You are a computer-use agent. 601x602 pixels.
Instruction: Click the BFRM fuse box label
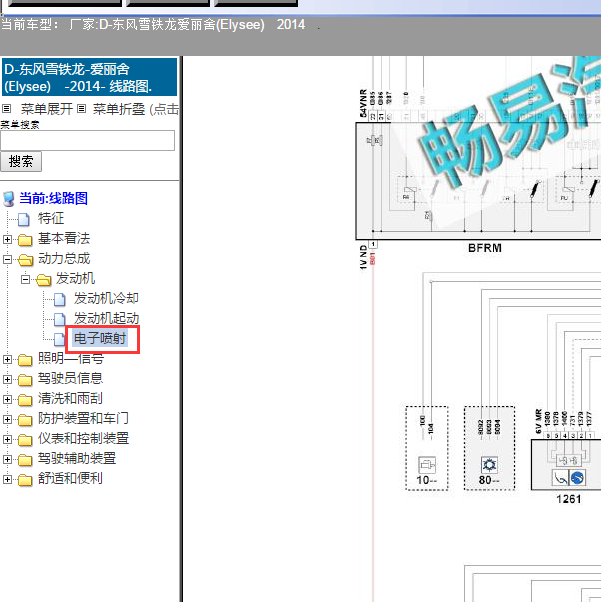pyautogui.click(x=485, y=248)
